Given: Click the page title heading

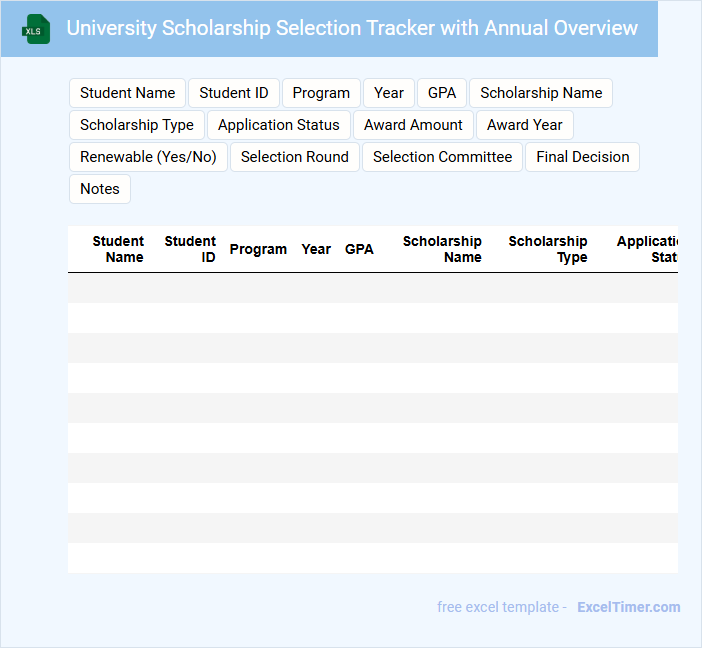Looking at the screenshot, I should coord(352,28).
